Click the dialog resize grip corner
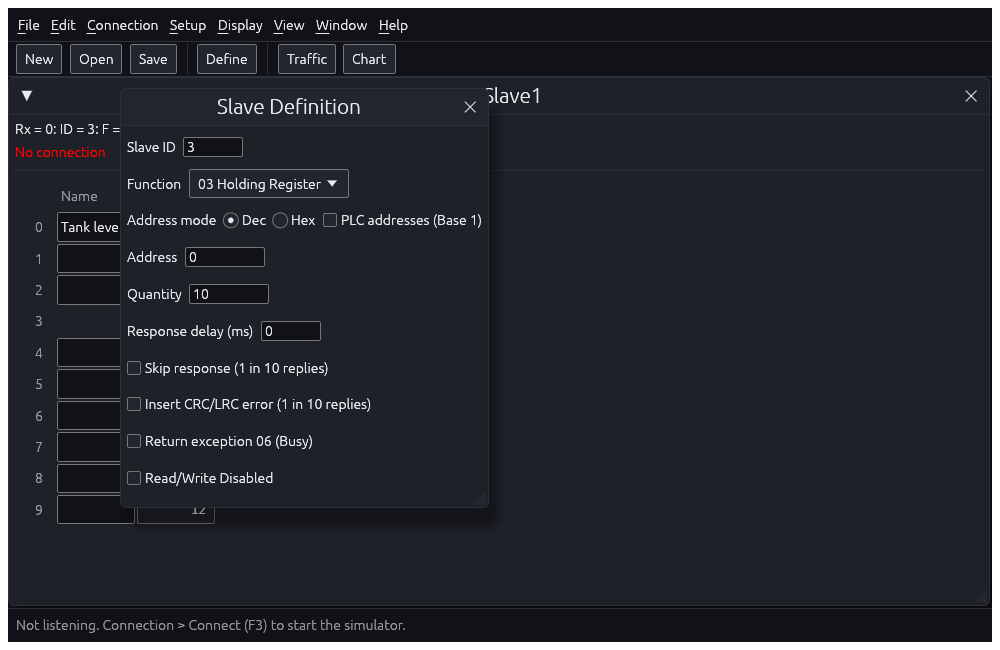Viewport: 1000px width, 650px height. [481, 499]
